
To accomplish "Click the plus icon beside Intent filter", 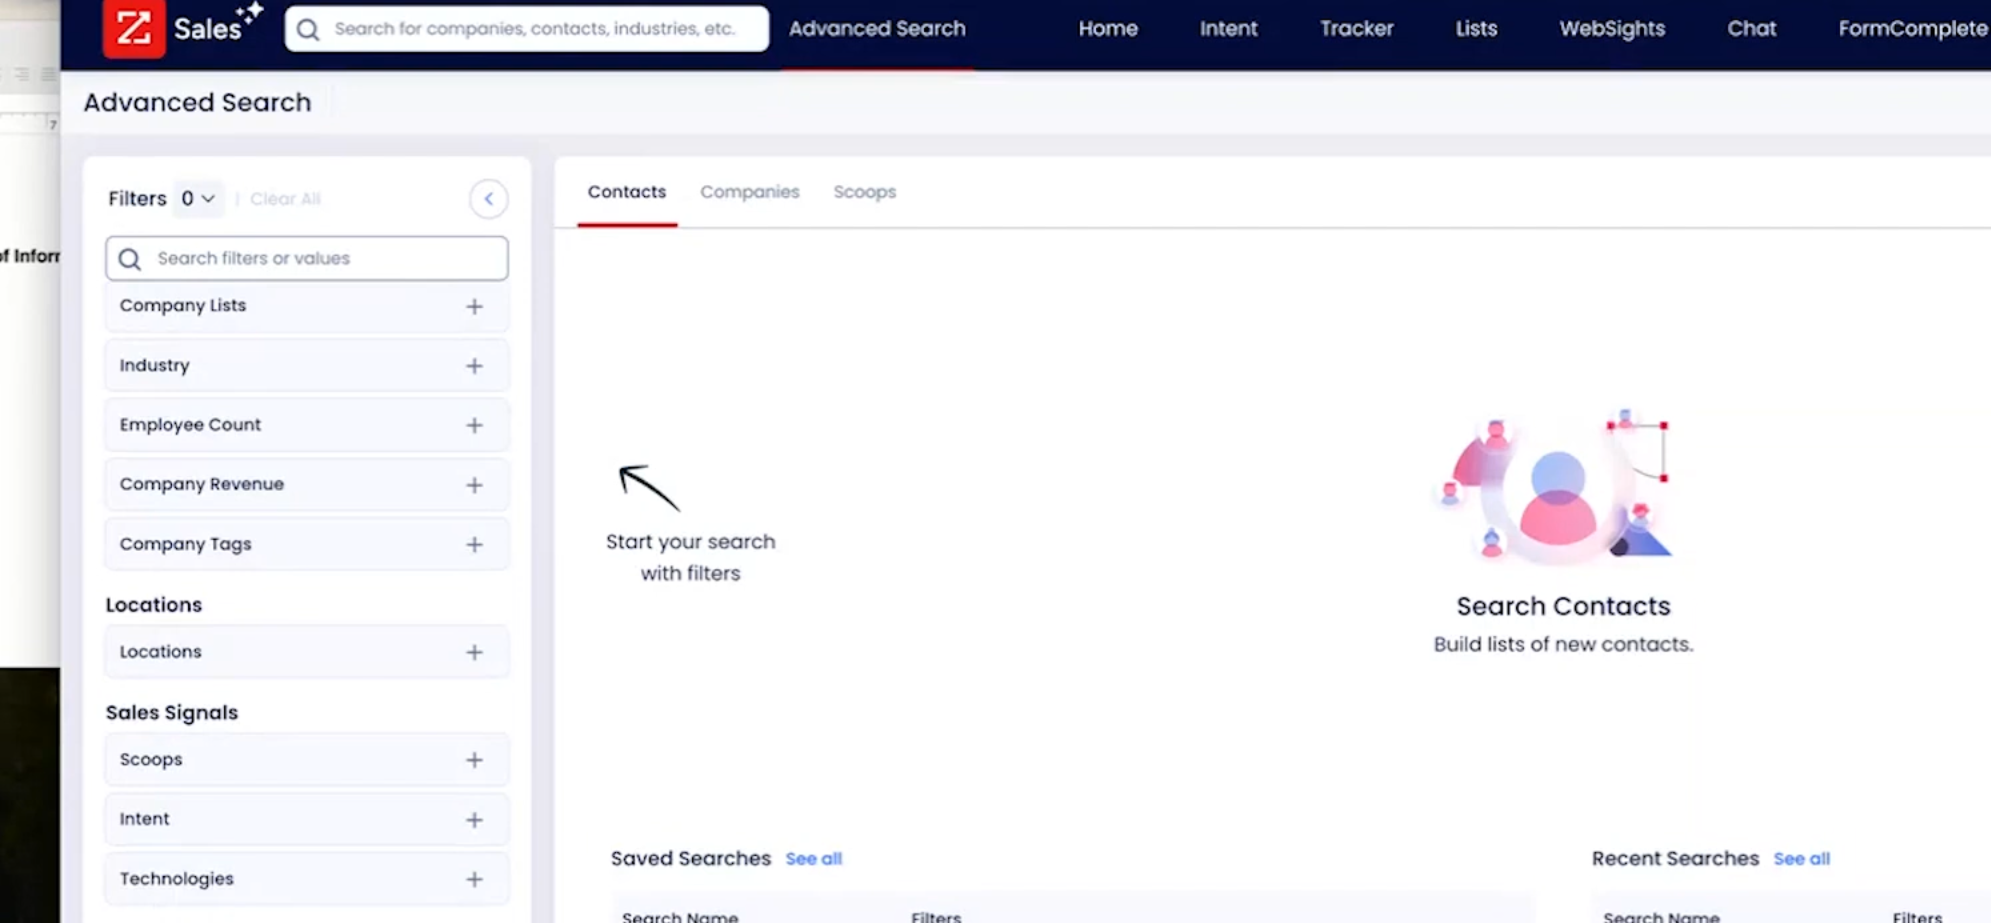I will [x=475, y=820].
